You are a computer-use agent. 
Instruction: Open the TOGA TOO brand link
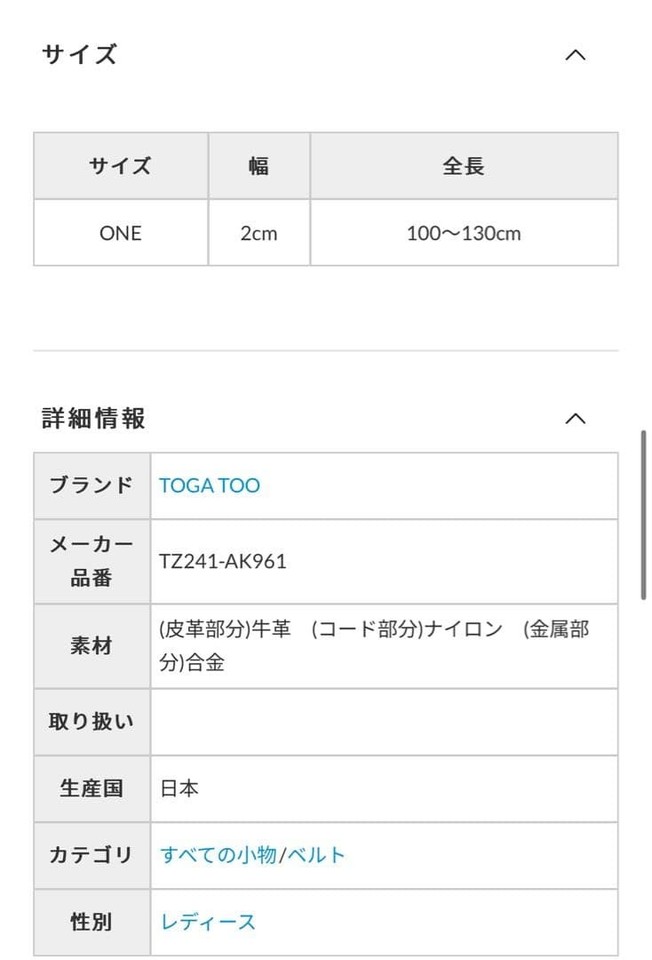(209, 486)
